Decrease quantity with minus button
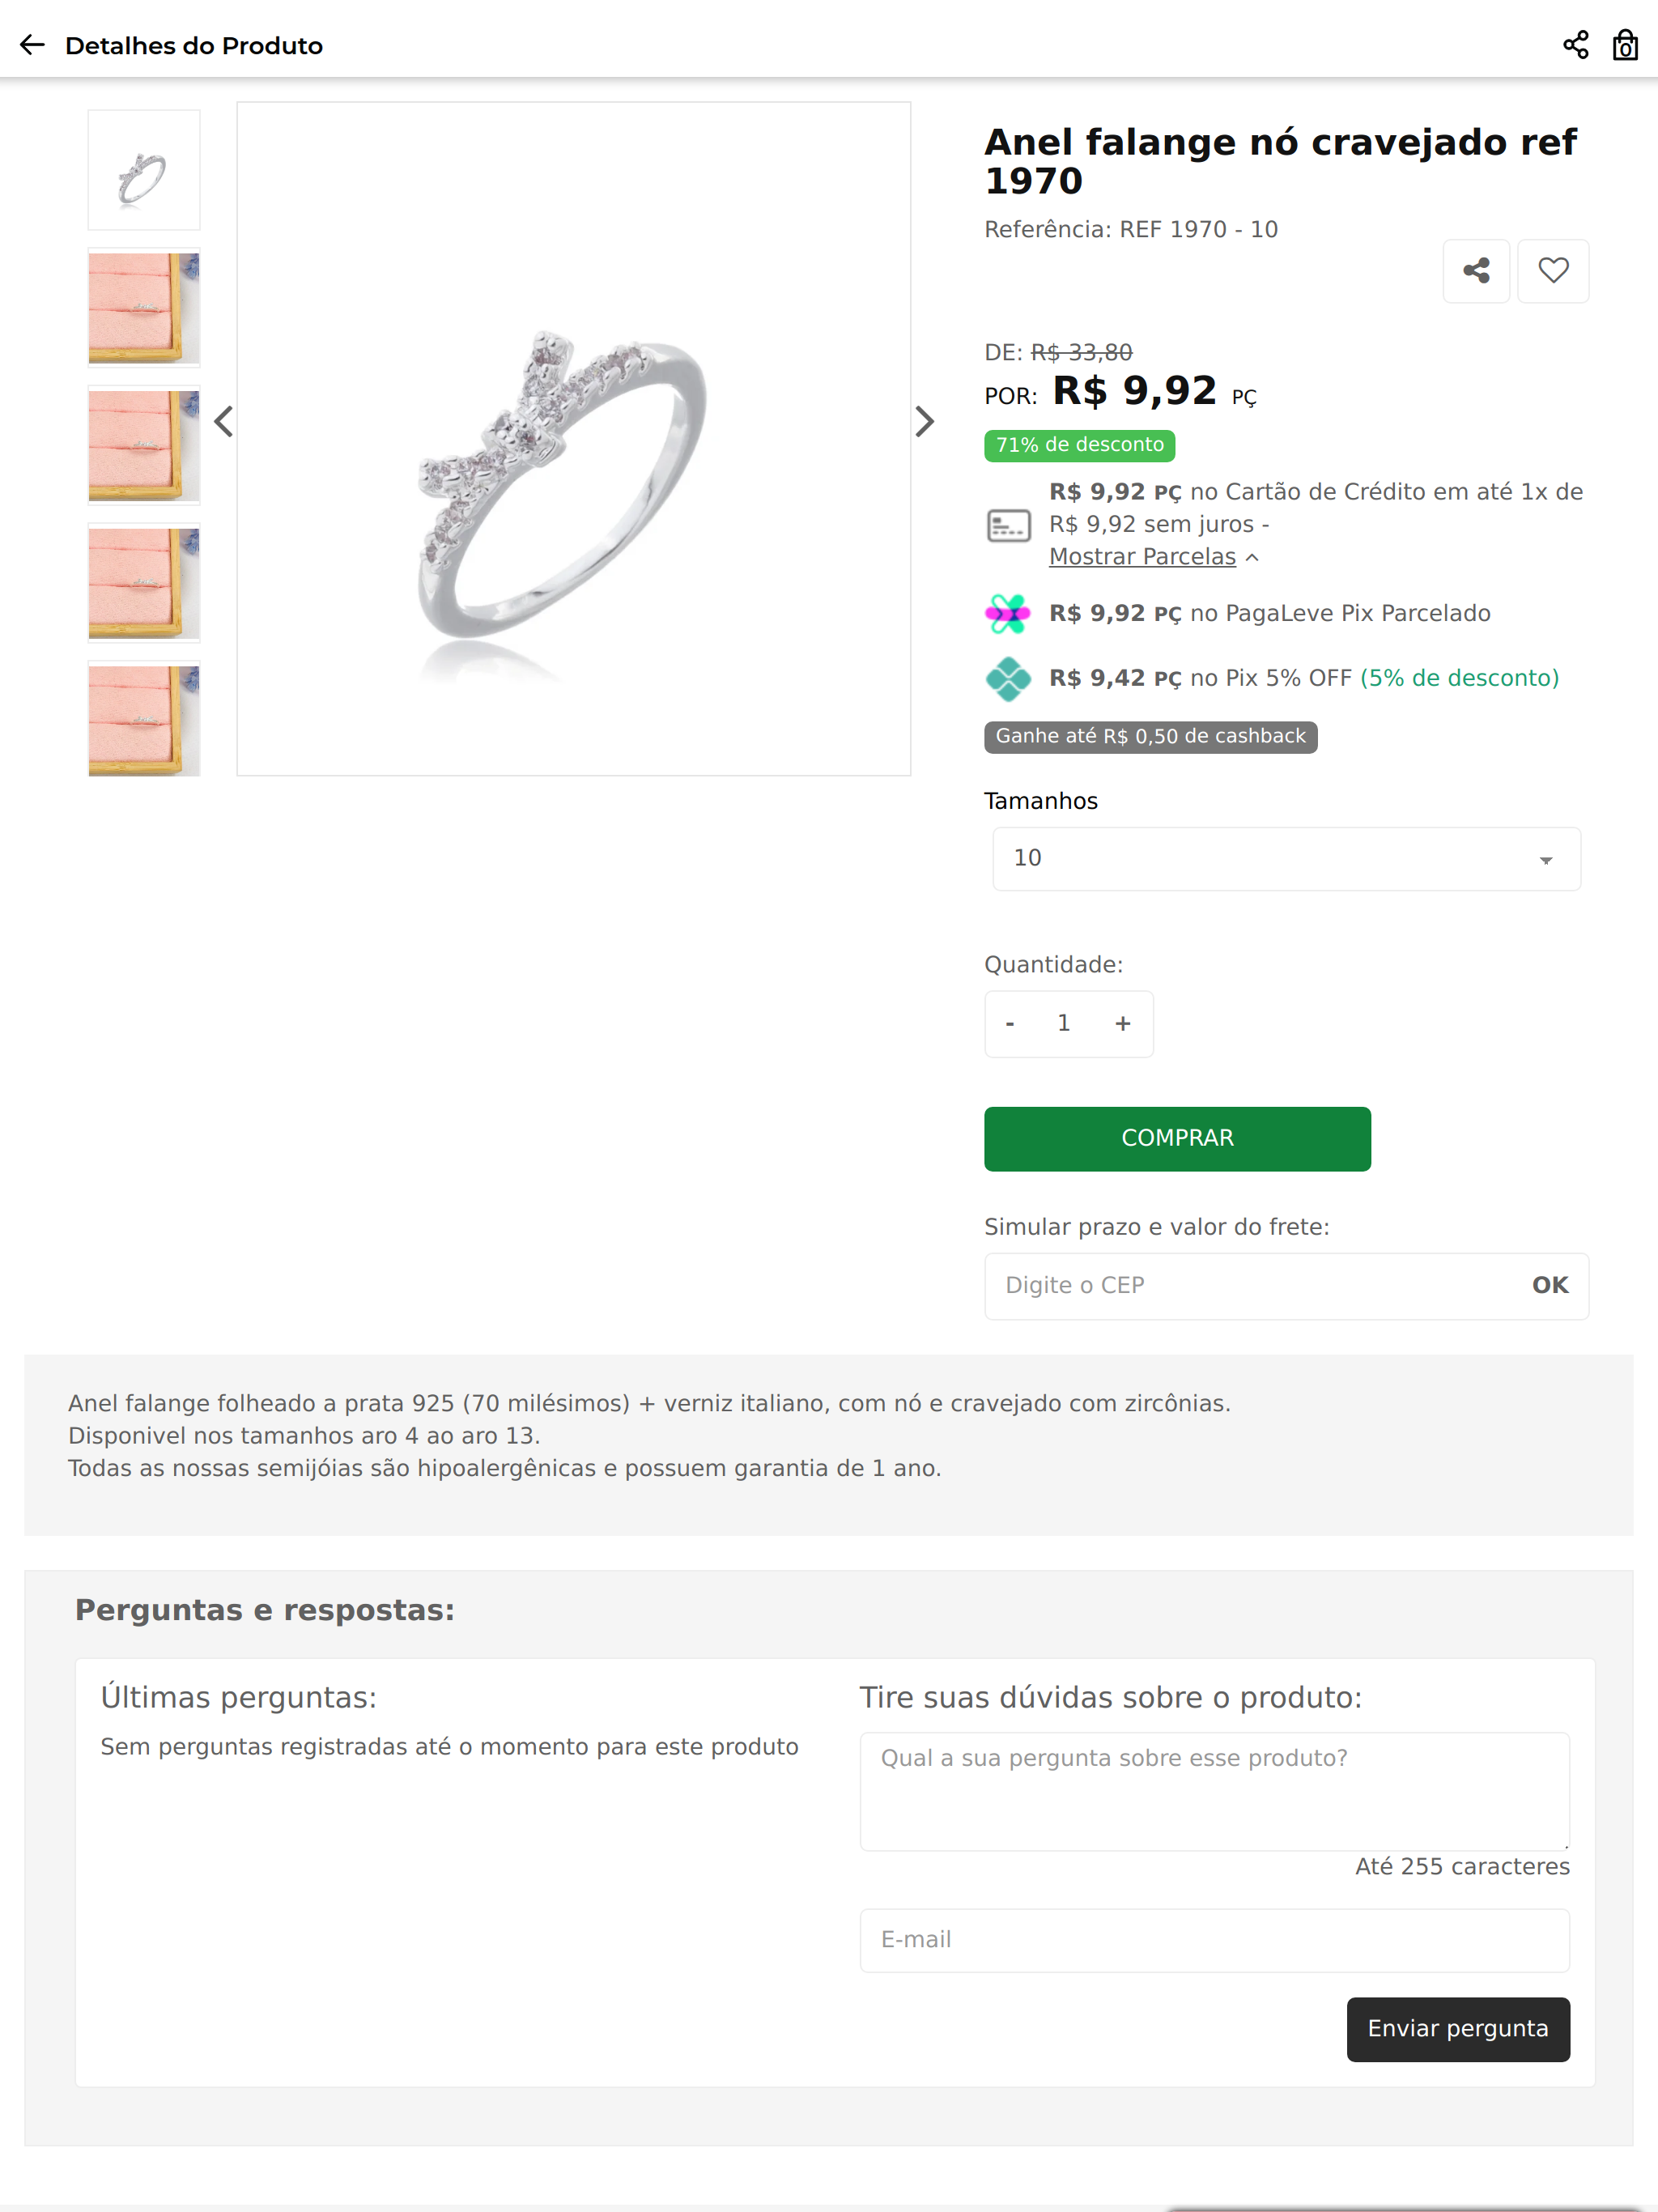The height and width of the screenshot is (2212, 1658). coord(1010,1024)
